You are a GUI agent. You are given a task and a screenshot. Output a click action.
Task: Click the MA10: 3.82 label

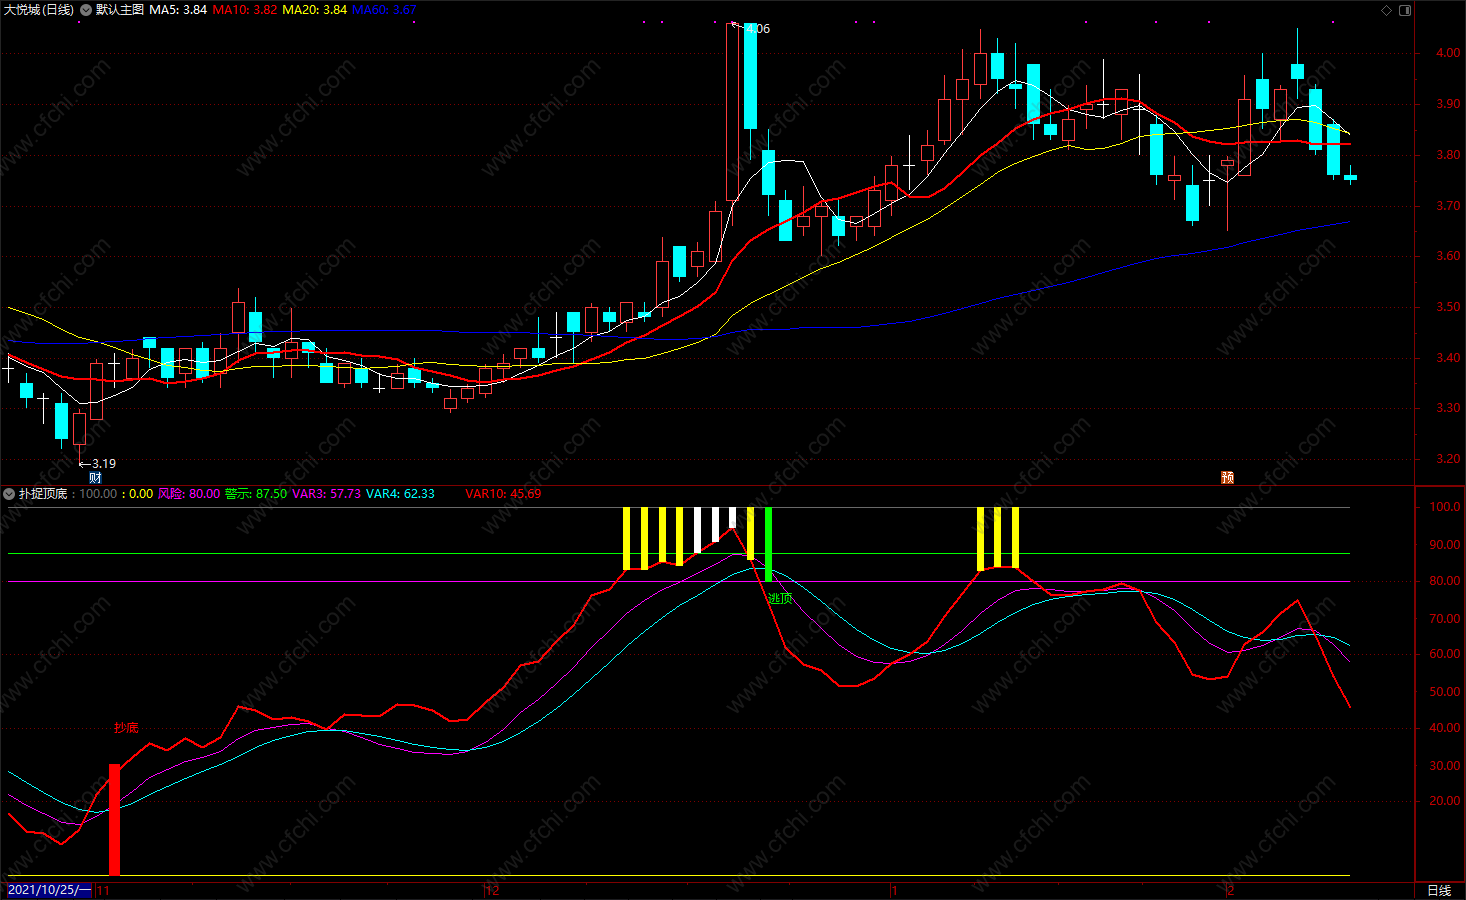(245, 10)
